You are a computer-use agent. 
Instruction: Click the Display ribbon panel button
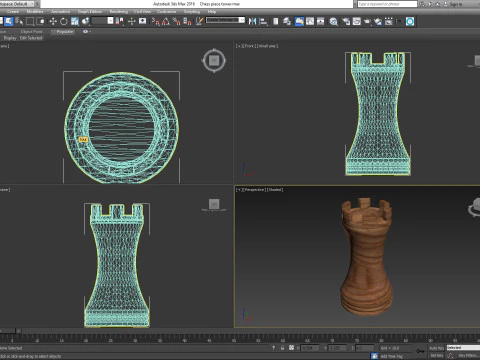click(x=10, y=38)
